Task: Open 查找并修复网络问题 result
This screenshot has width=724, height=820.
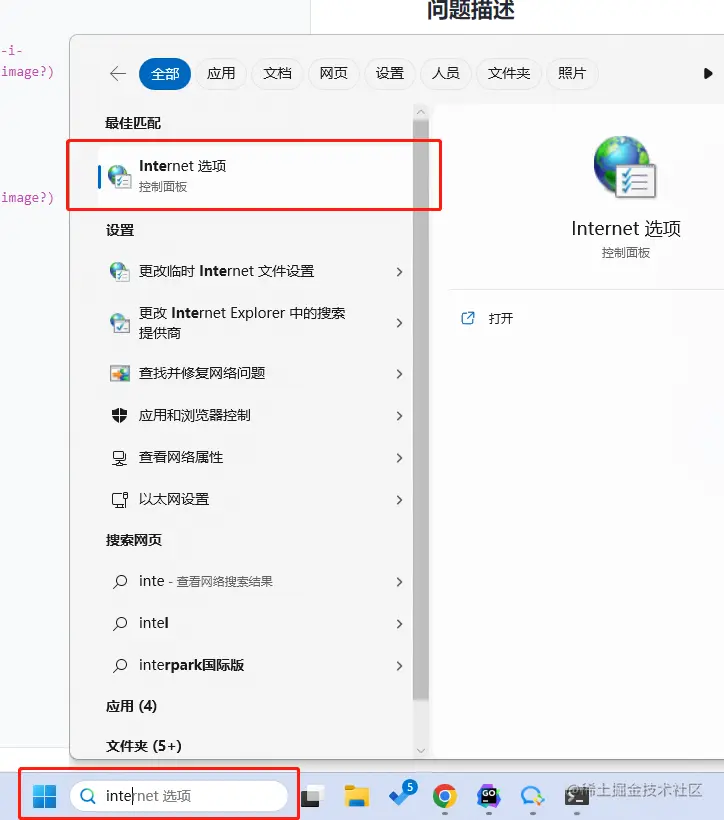Action: 255,373
